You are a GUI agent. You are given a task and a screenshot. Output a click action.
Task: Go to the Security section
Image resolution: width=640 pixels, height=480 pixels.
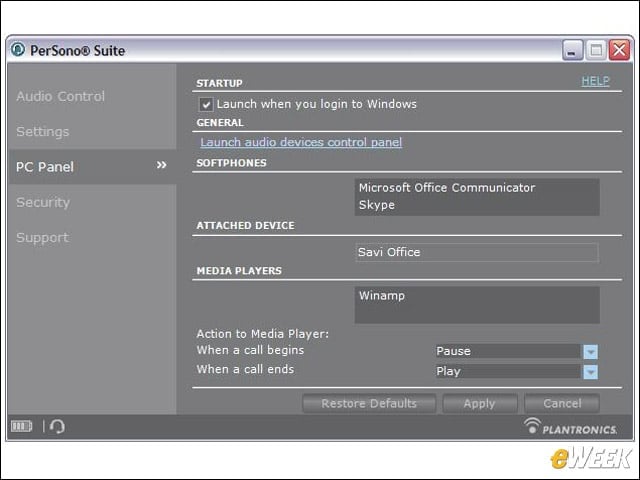coord(43,202)
